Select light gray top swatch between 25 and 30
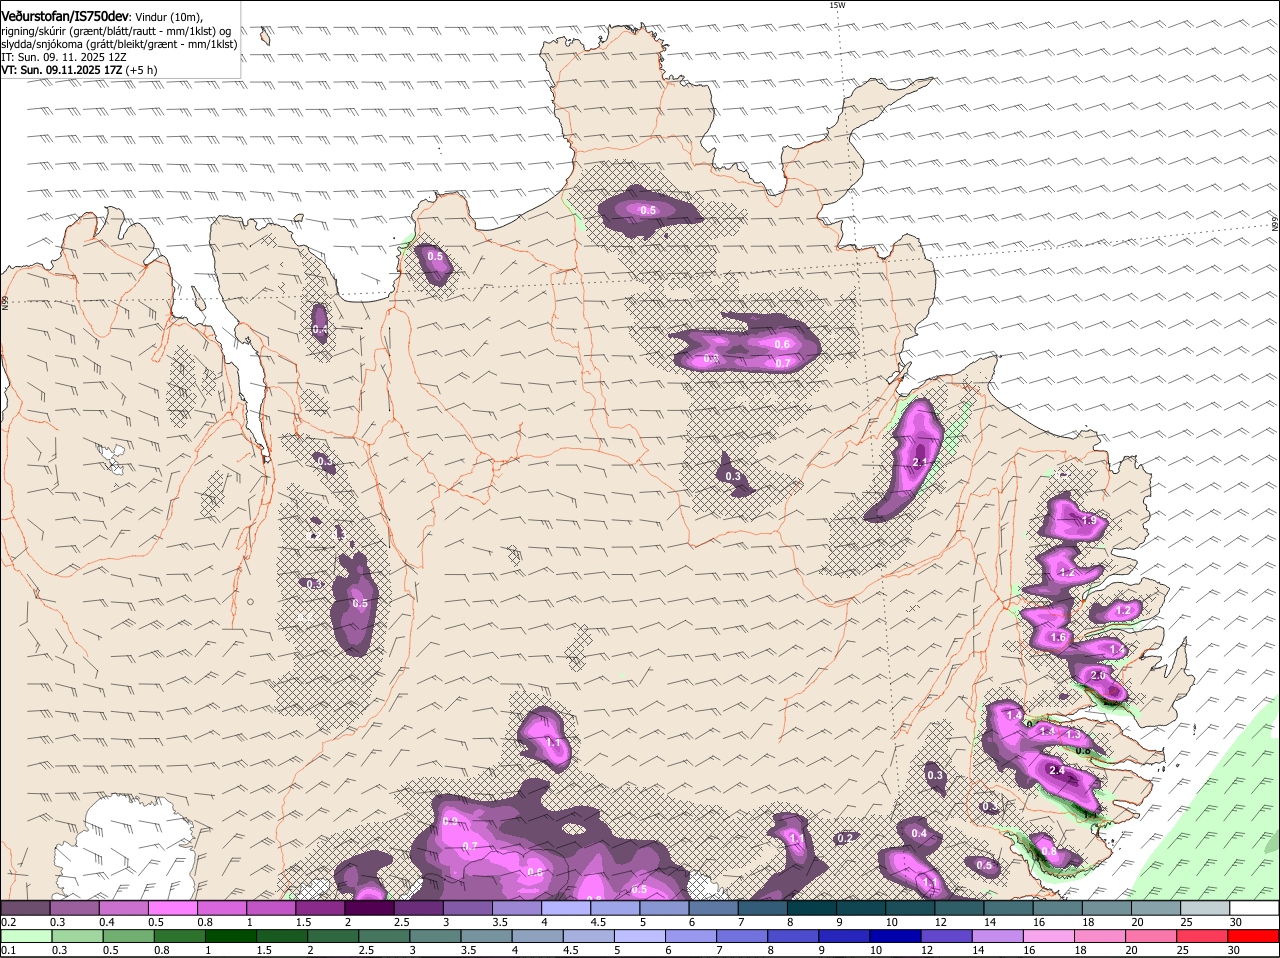The image size is (1280, 958). click(x=1205, y=908)
